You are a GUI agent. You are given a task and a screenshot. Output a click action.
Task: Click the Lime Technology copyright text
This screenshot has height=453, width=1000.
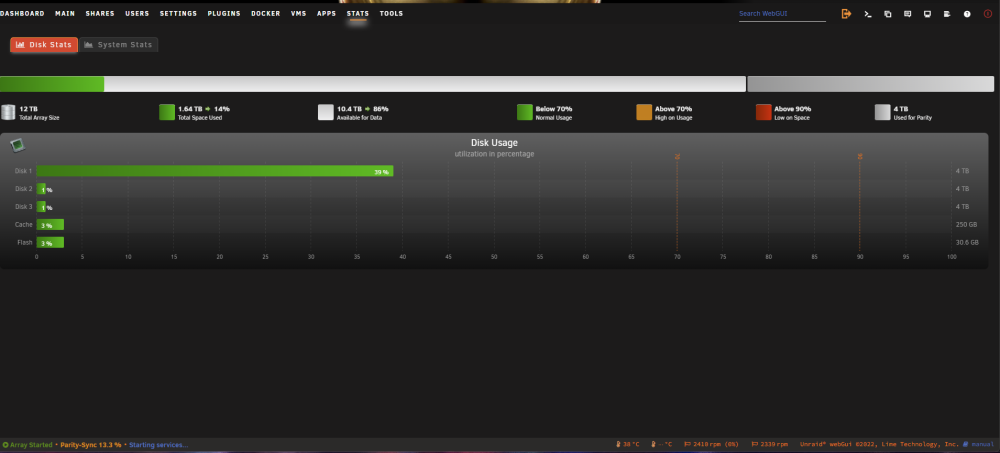[879, 445]
